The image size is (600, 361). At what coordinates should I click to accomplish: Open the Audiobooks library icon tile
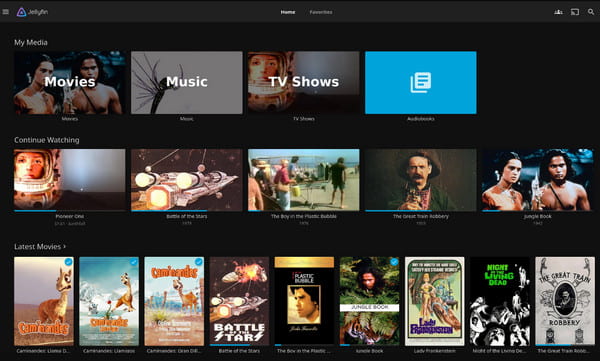(421, 83)
